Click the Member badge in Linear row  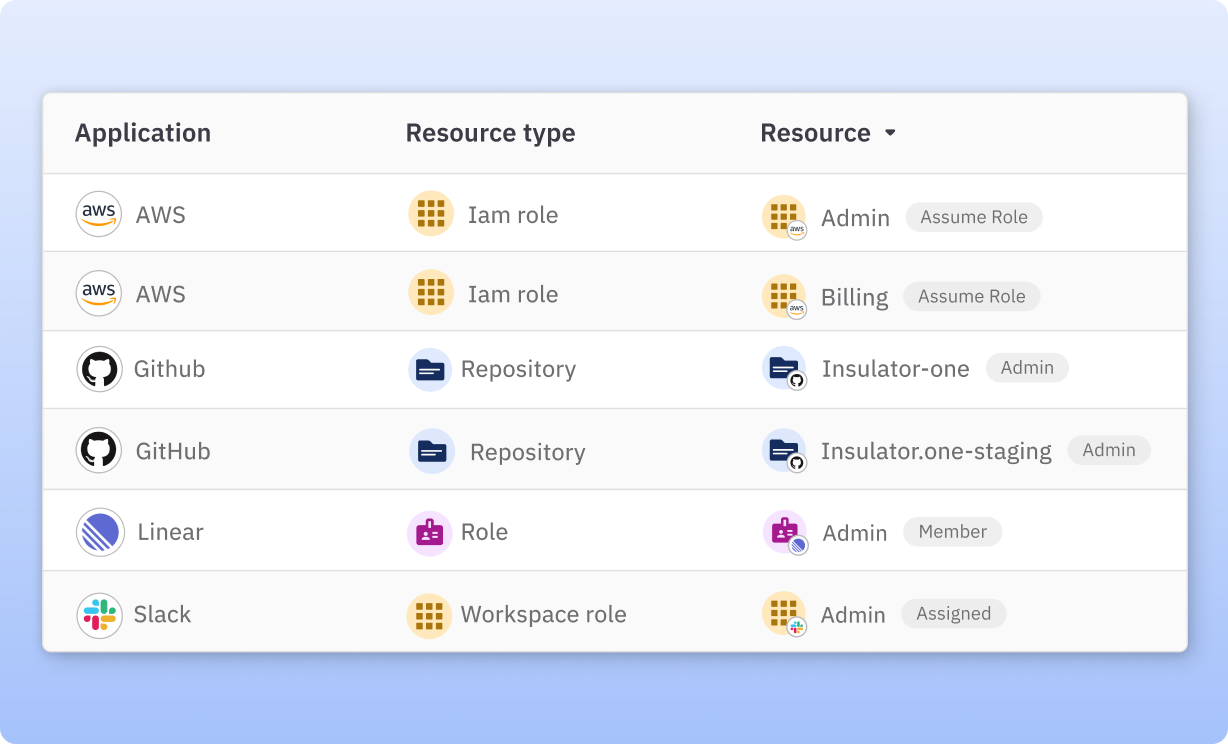coord(952,532)
